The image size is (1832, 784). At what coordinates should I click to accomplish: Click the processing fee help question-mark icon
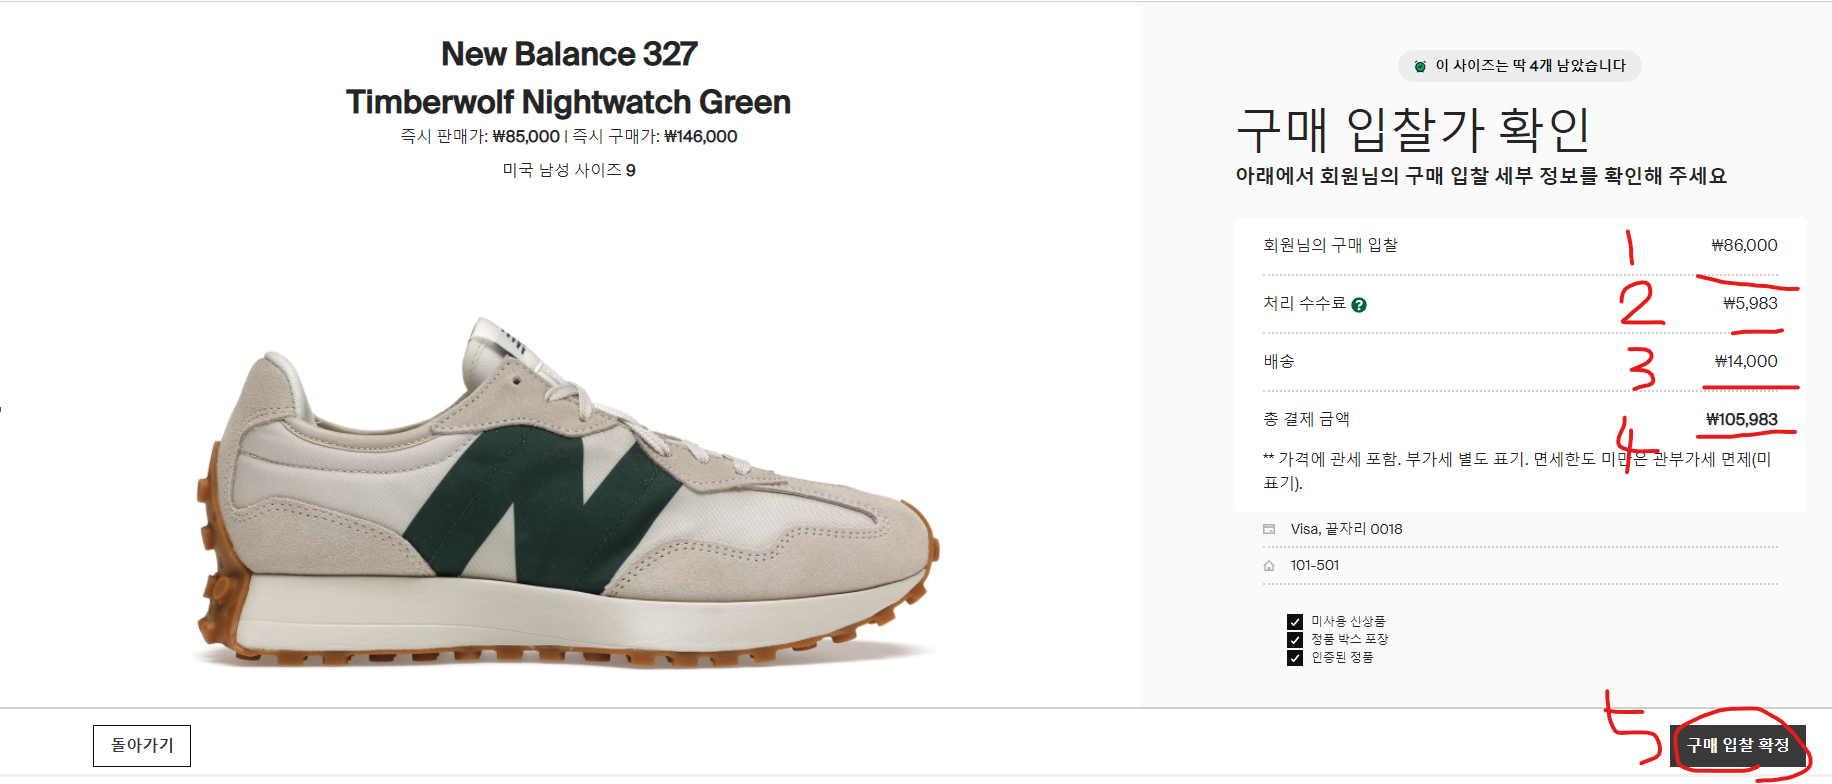point(1359,305)
